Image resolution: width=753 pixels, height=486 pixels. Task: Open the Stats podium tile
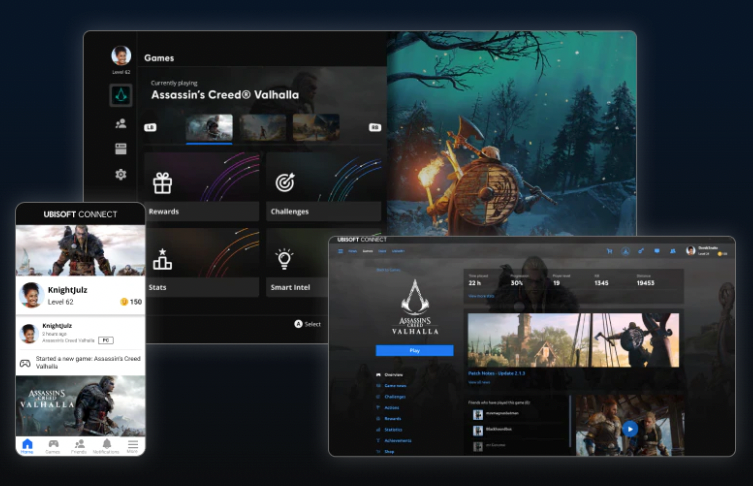(202, 262)
